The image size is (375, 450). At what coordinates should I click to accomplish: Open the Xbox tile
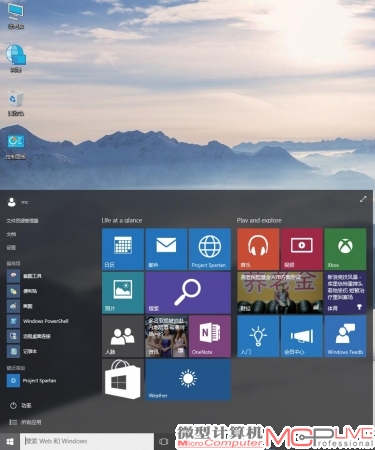(x=345, y=249)
